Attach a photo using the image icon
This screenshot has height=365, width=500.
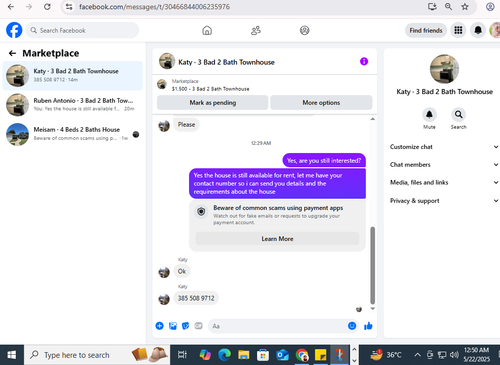pos(173,326)
